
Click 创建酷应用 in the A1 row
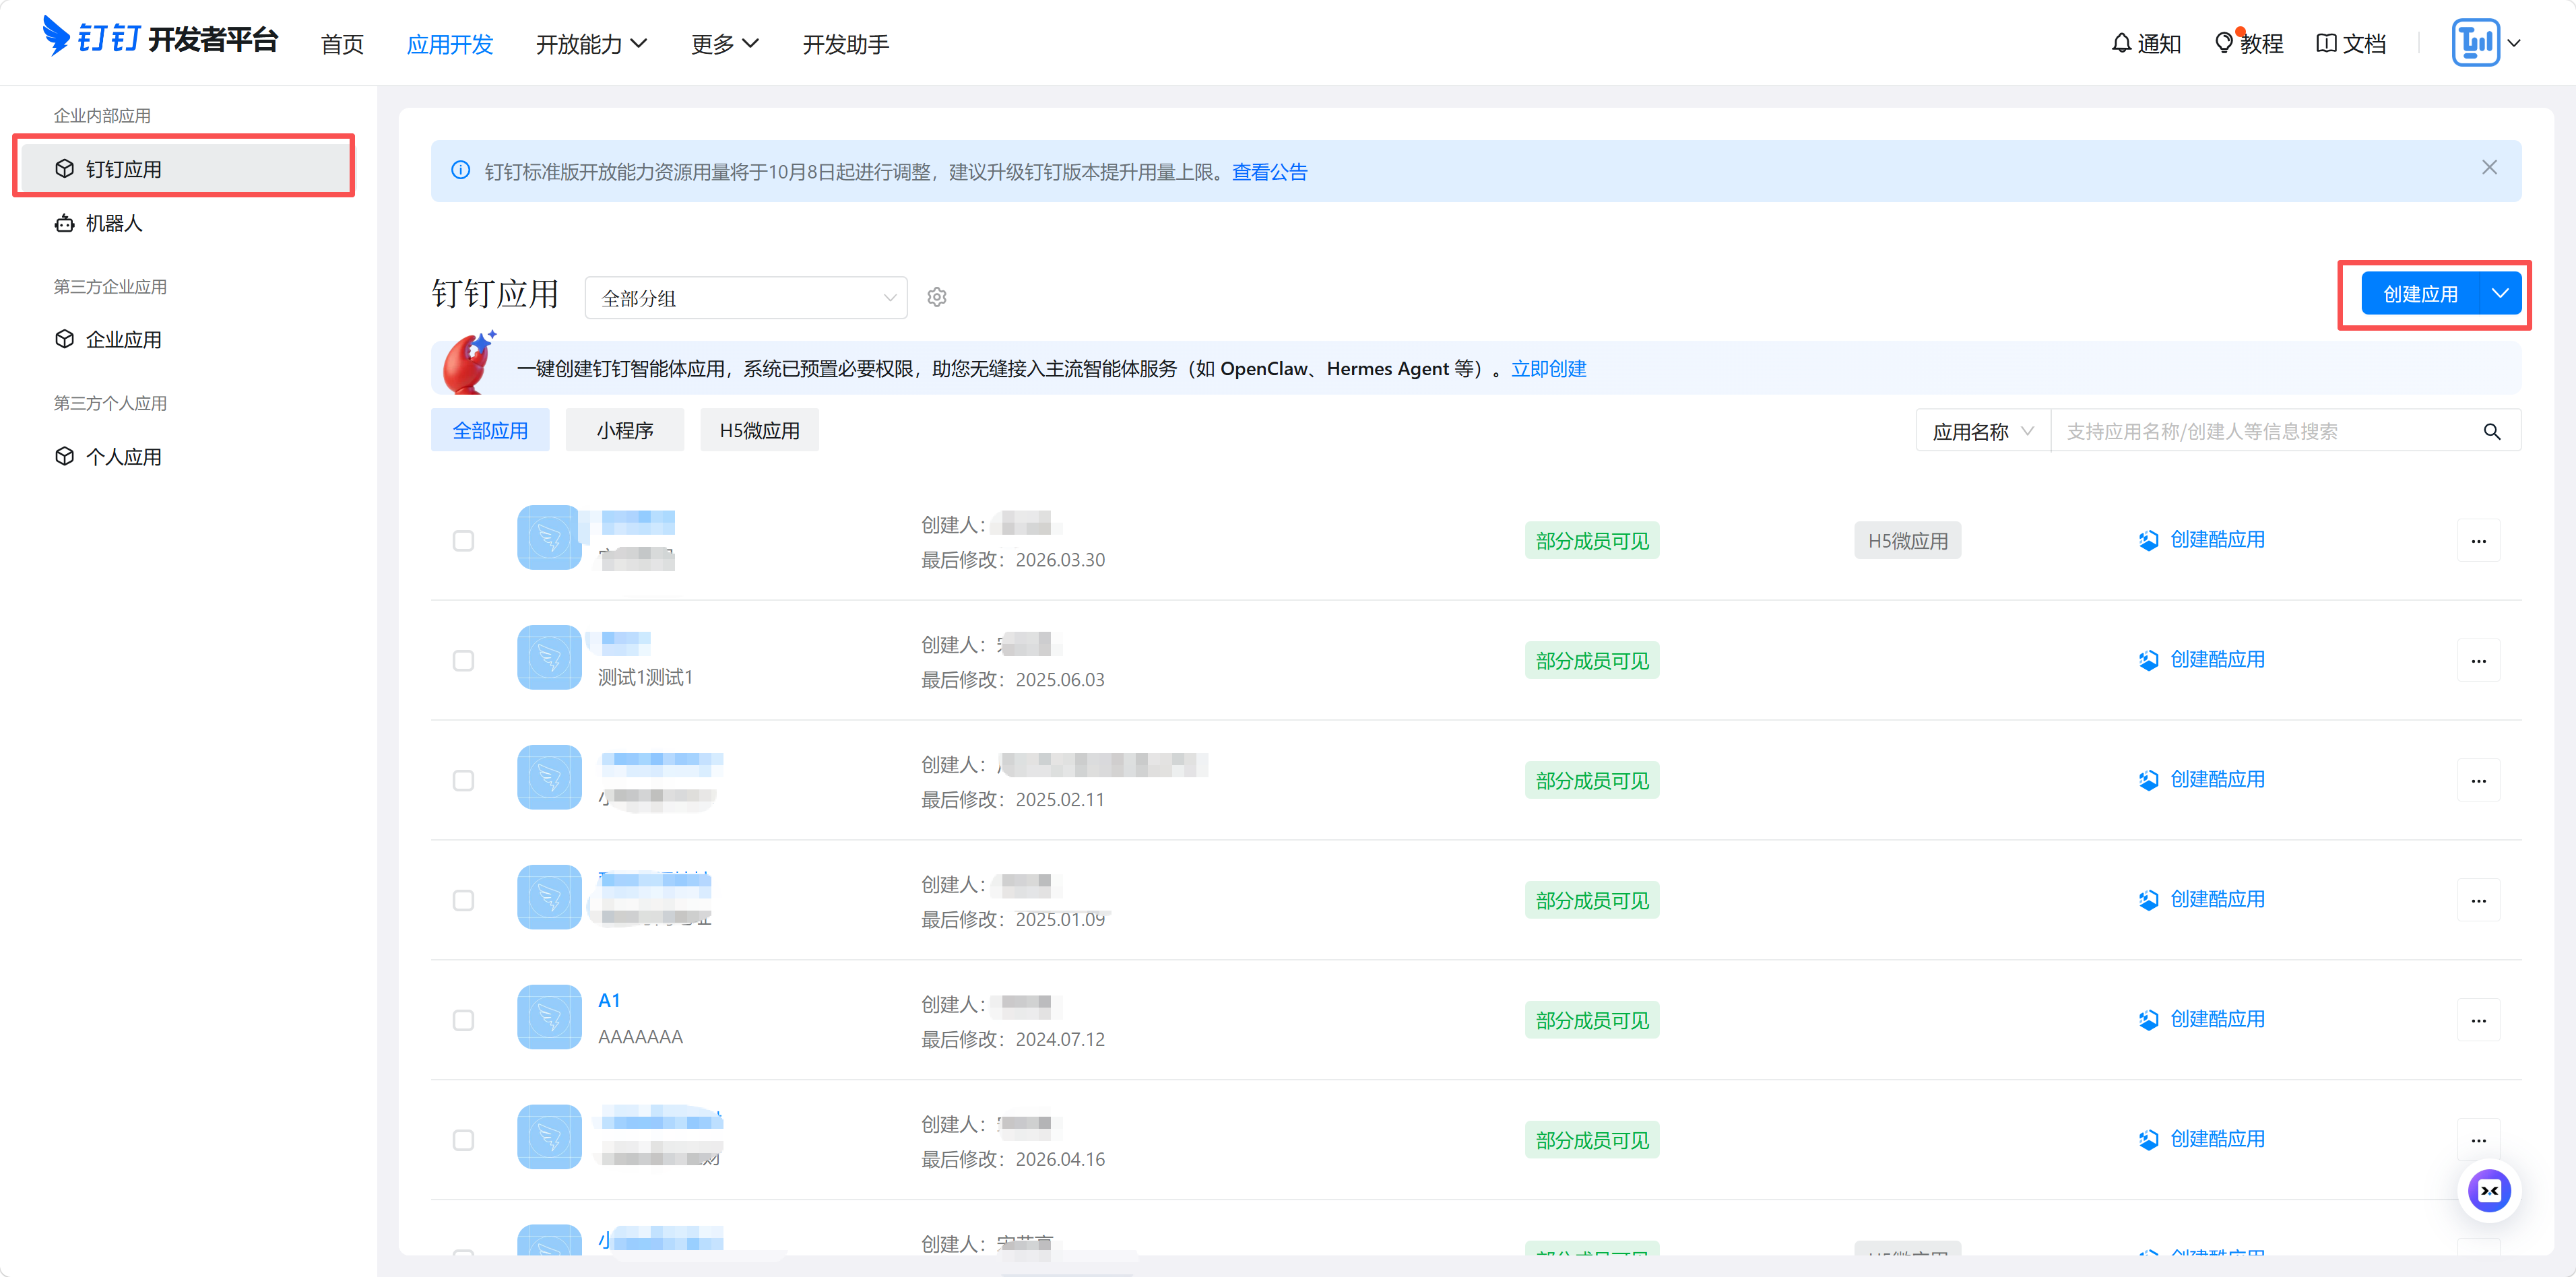pos(2202,1019)
